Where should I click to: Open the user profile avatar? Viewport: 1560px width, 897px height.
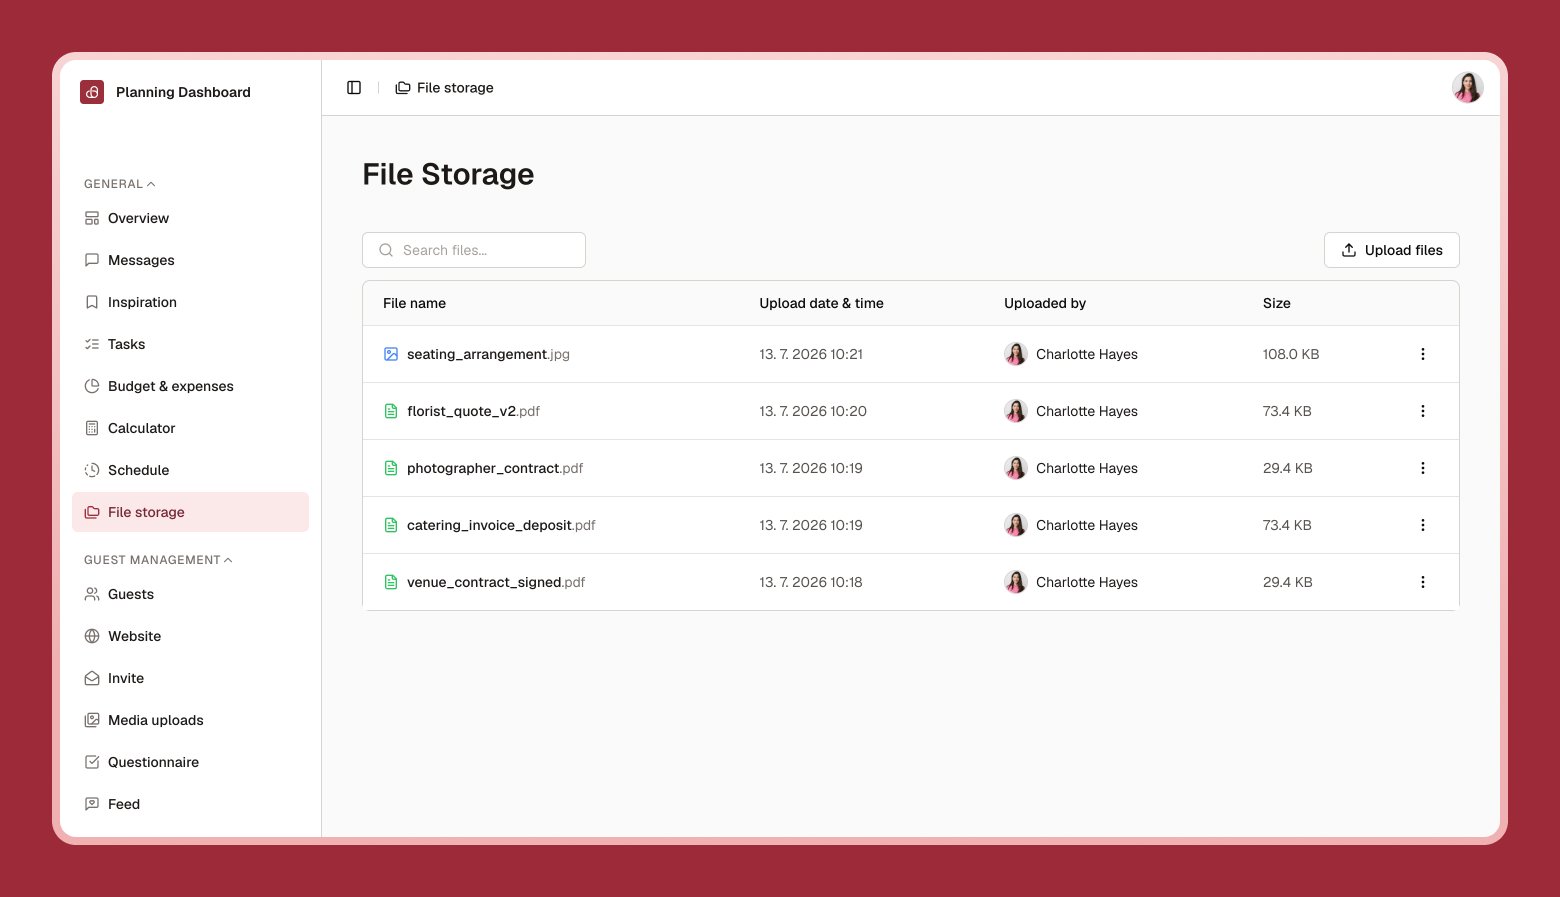click(1467, 88)
